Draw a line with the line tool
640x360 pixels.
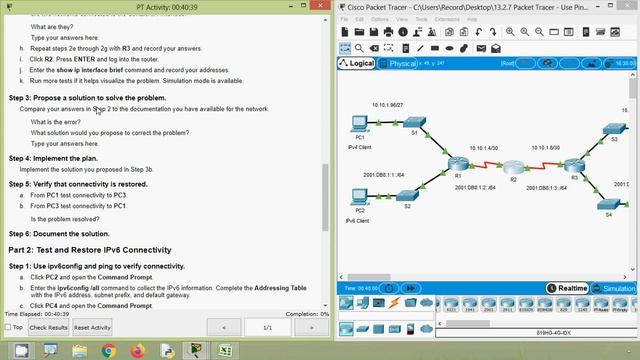(420, 49)
